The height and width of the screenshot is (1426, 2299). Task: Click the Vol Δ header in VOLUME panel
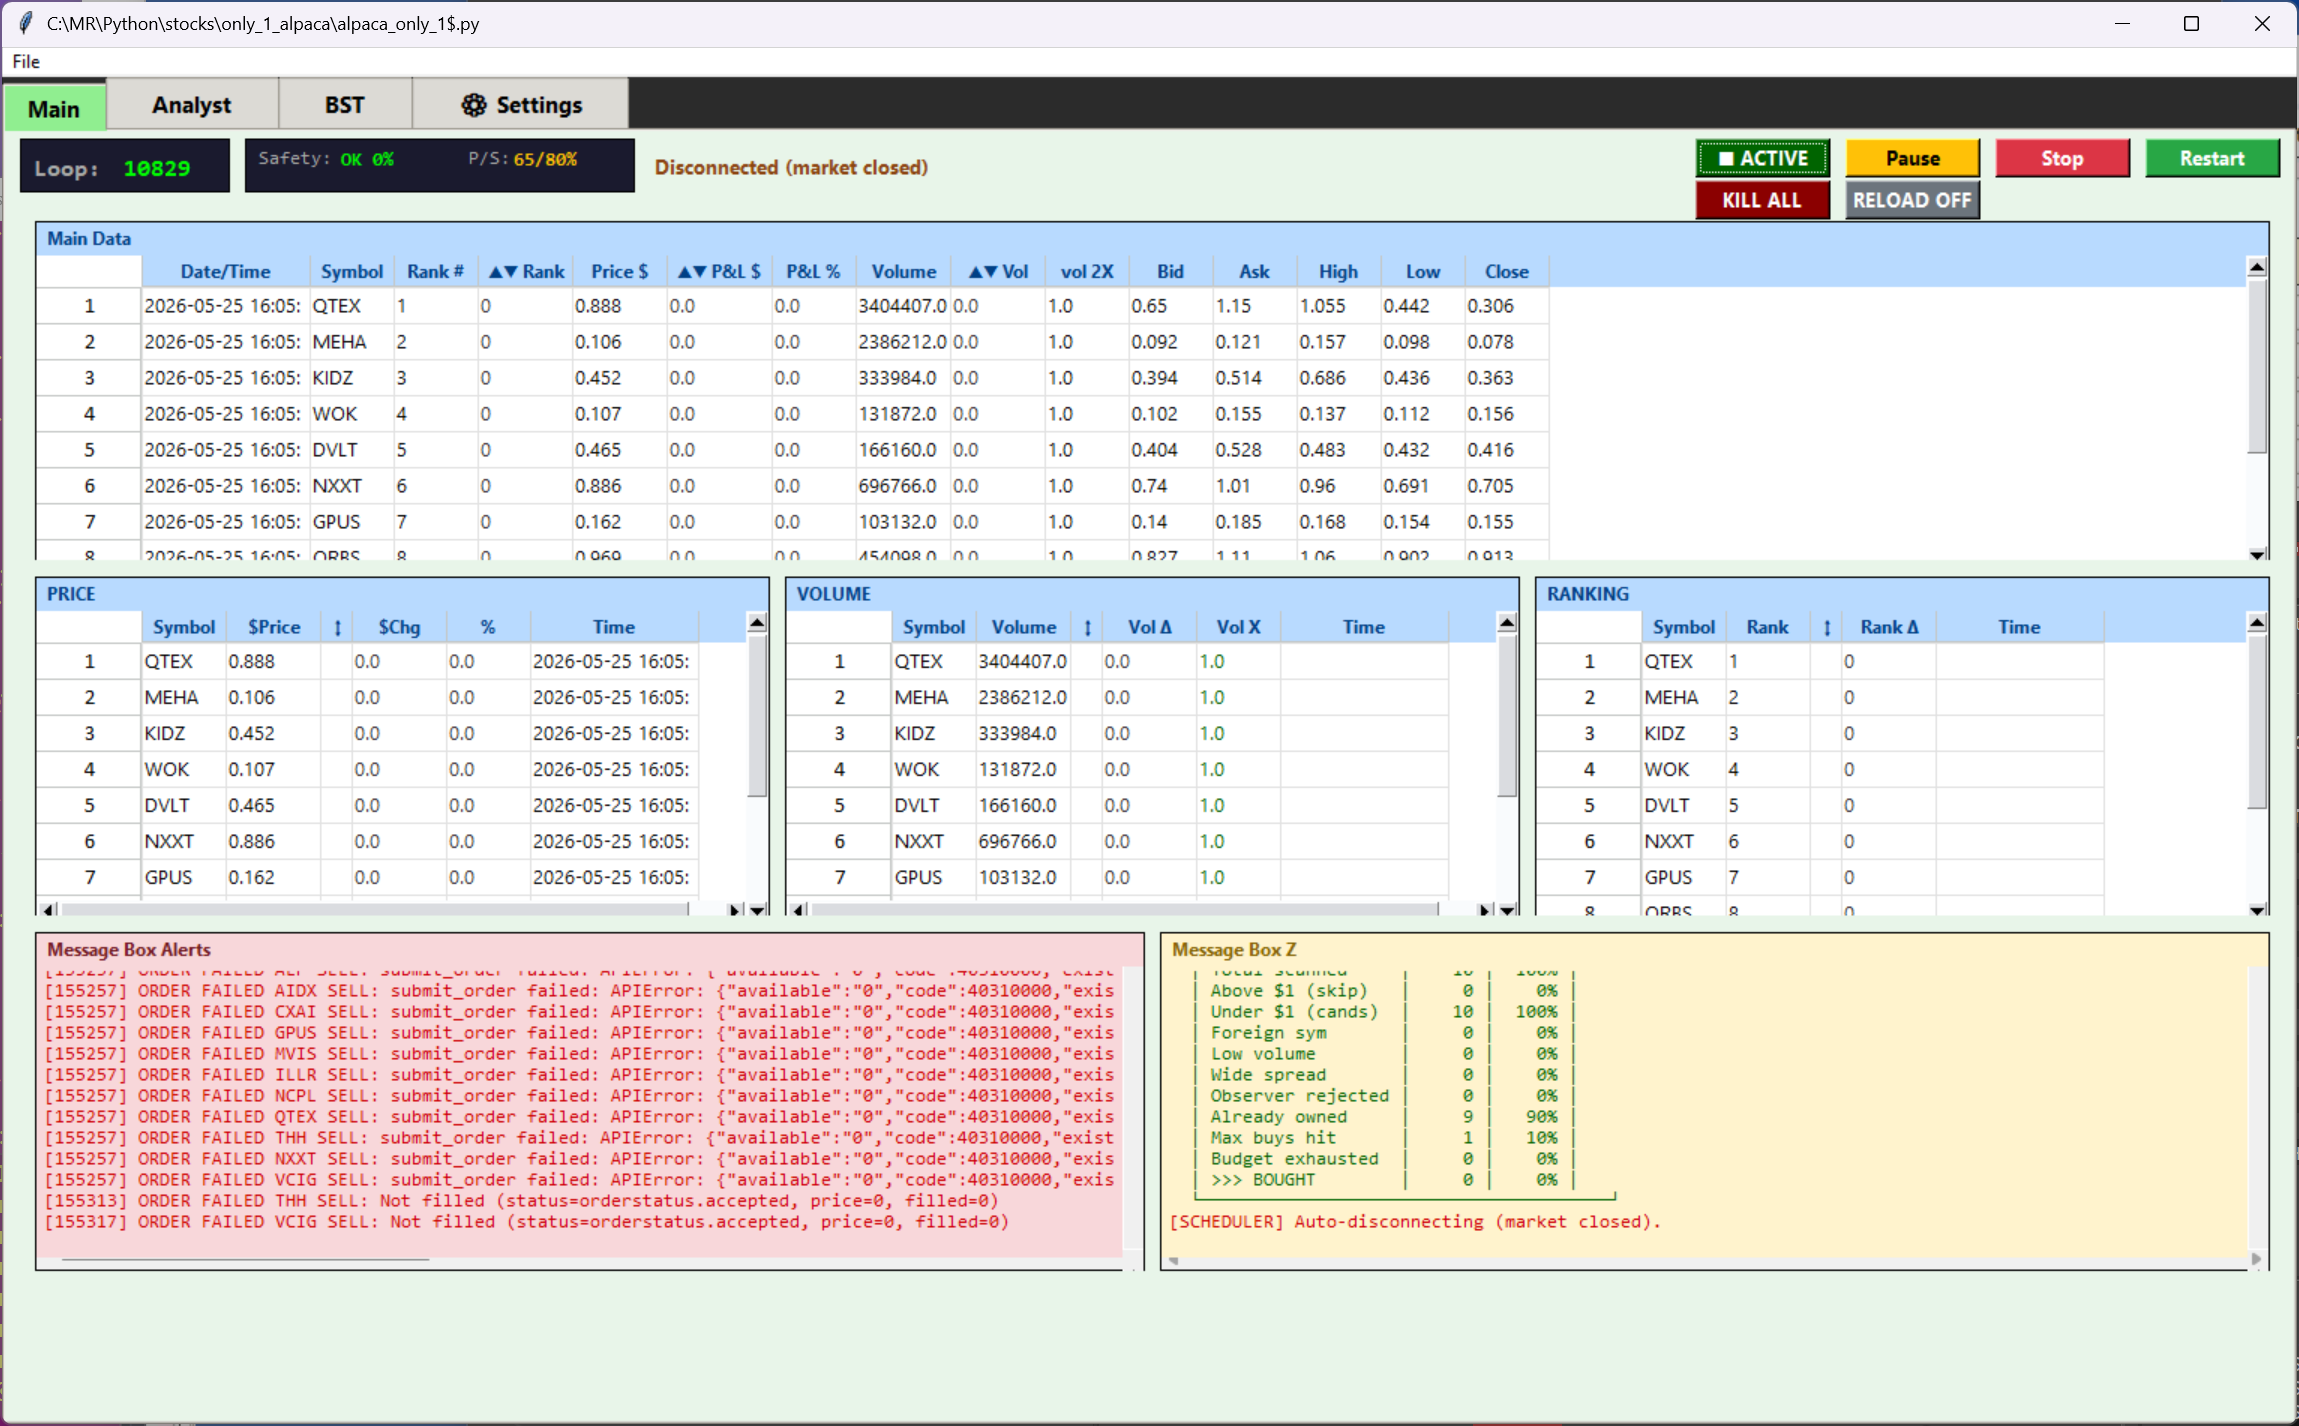pos(1149,628)
